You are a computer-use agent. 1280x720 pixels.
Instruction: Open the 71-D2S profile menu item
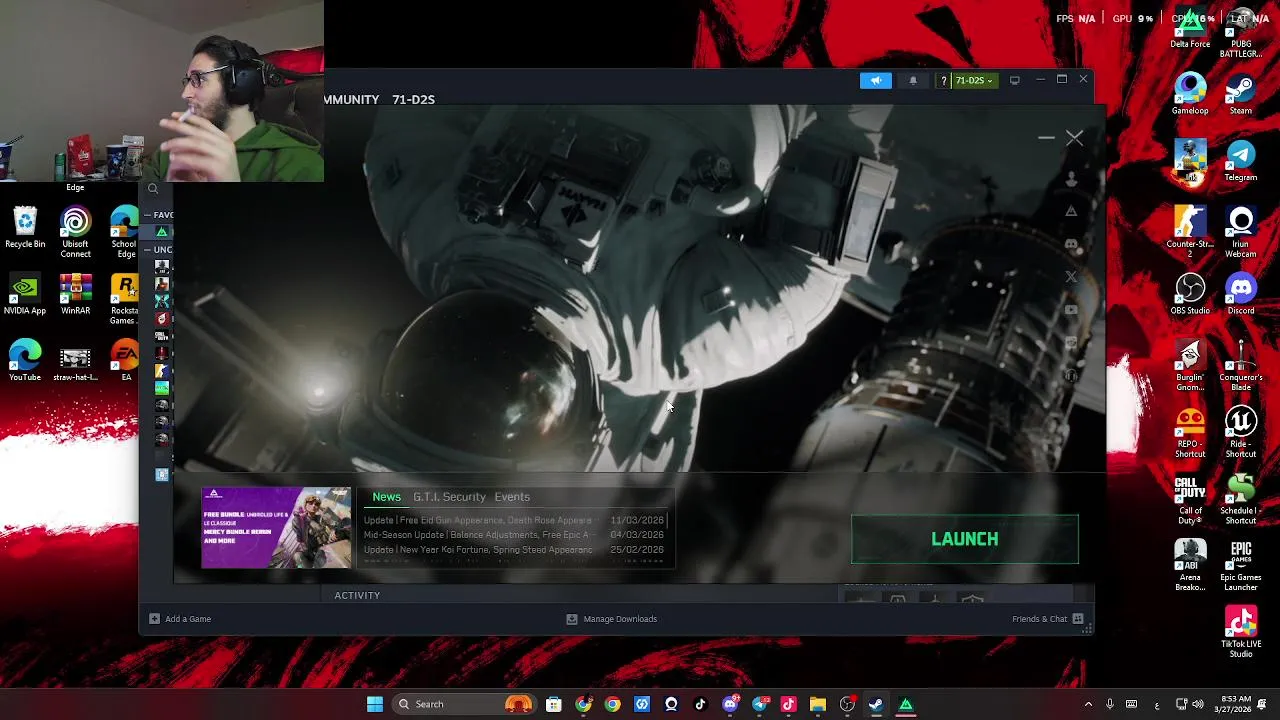click(x=413, y=100)
